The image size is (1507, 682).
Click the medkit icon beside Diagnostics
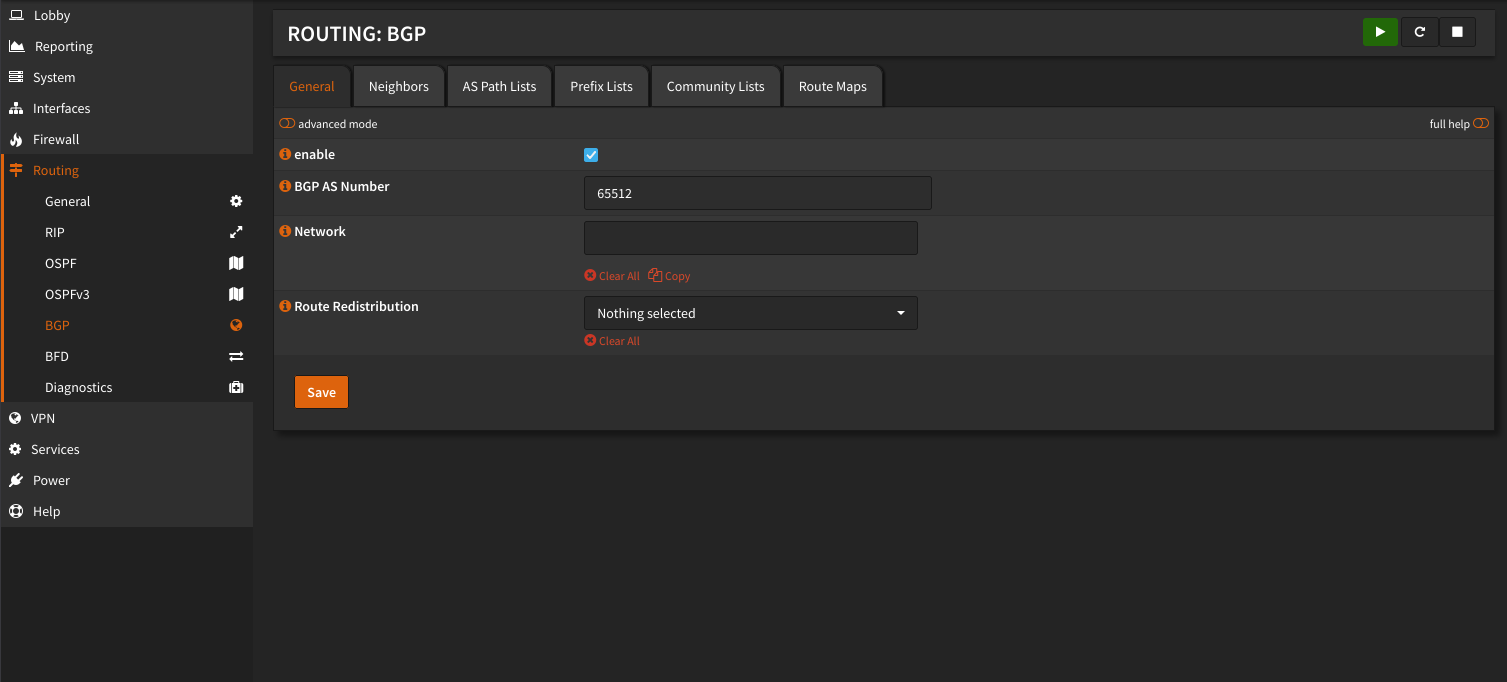(x=236, y=387)
